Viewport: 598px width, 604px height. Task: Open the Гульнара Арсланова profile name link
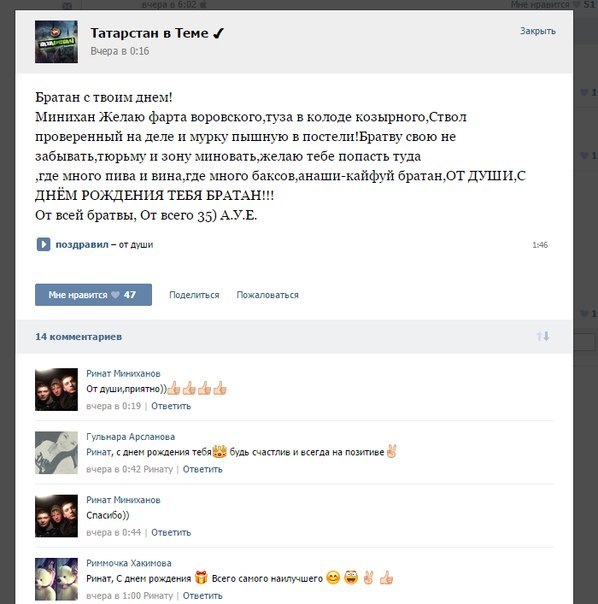(131, 437)
